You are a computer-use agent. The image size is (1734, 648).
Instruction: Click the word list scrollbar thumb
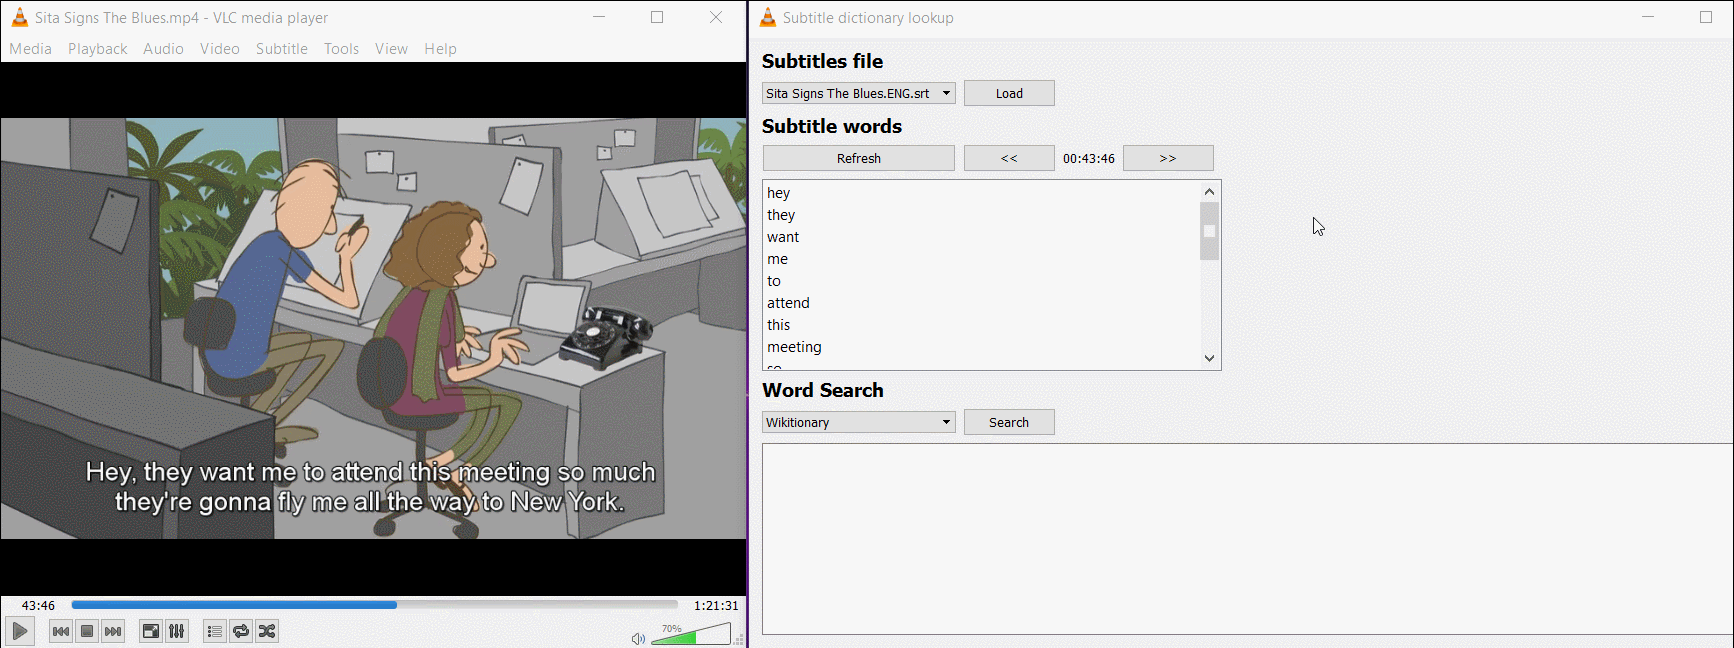[x=1209, y=231]
